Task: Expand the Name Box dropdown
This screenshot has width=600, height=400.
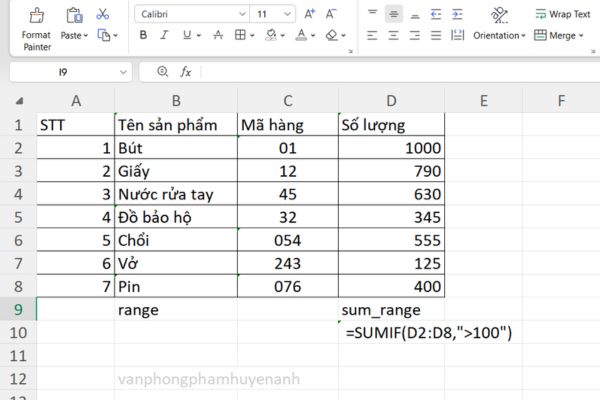Action: (123, 72)
